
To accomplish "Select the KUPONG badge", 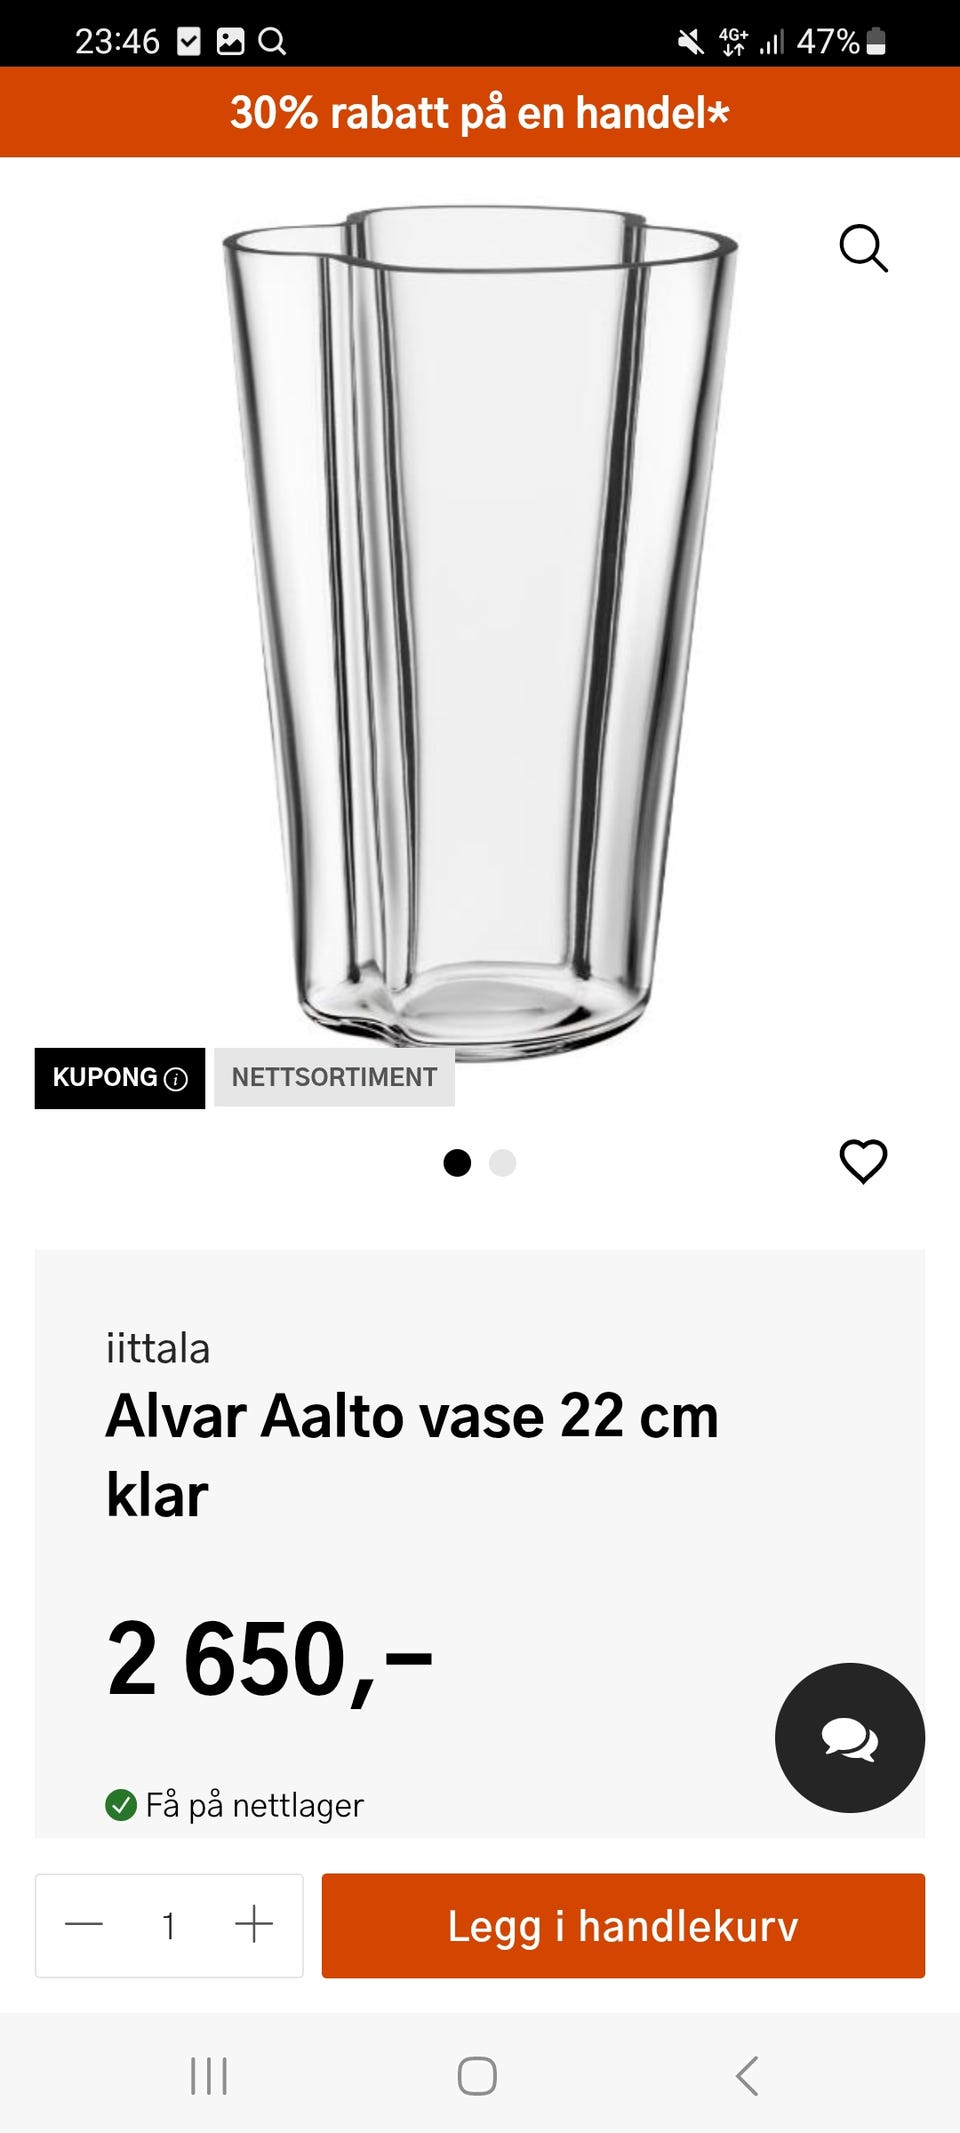I will [120, 1078].
